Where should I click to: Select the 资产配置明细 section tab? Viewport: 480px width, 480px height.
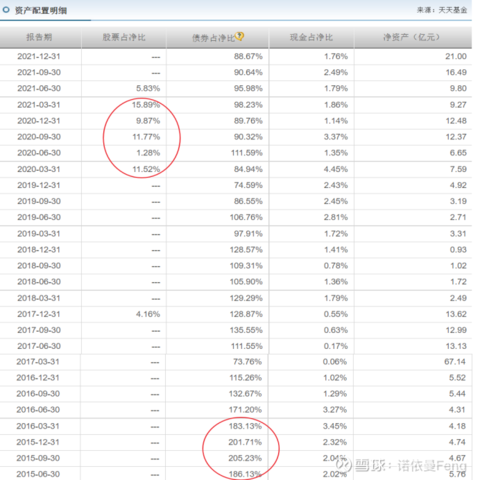(x=41, y=10)
